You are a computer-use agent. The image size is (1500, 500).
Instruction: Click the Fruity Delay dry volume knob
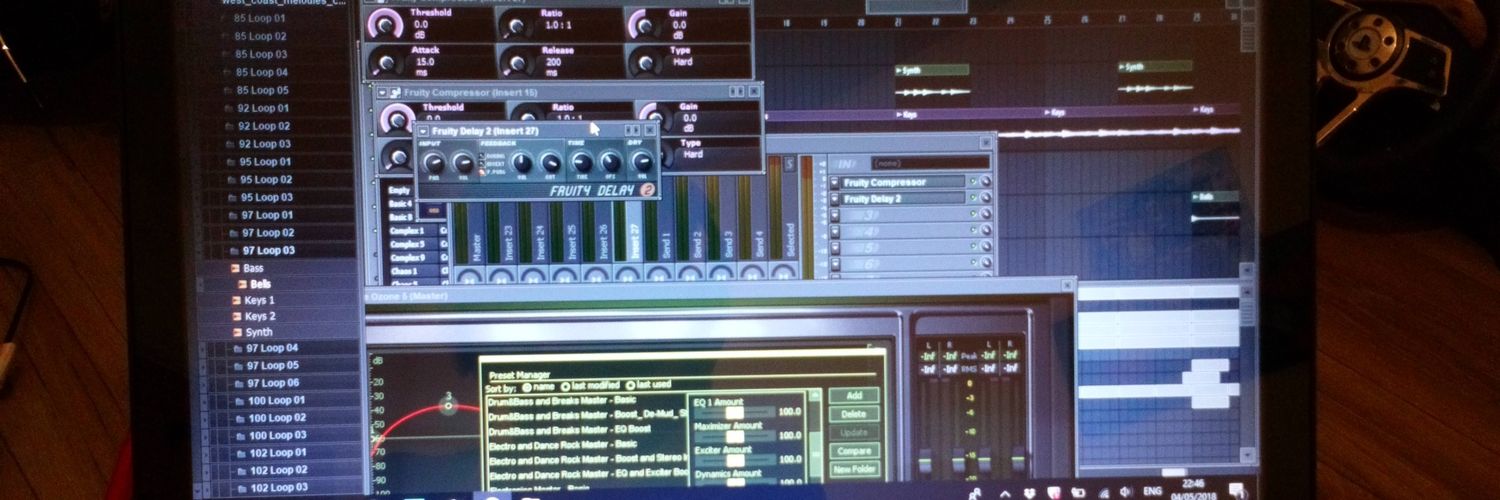[642, 162]
